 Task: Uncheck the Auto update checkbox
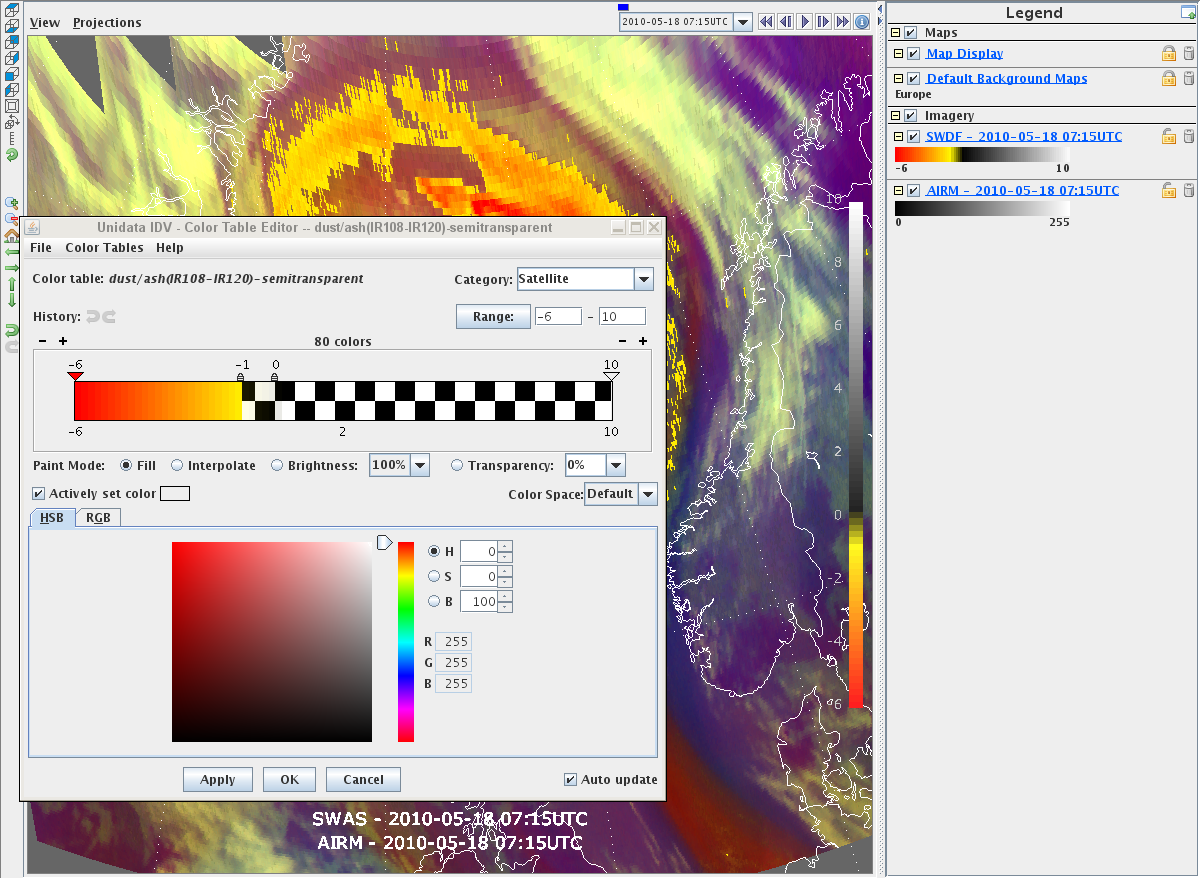coord(570,779)
